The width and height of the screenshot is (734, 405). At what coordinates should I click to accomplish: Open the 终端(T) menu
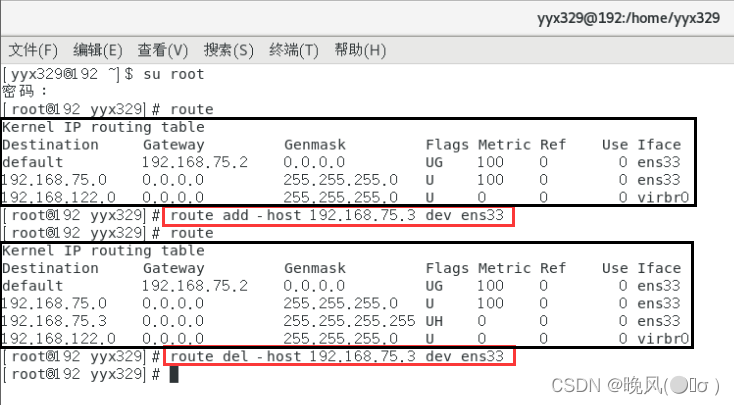click(x=294, y=50)
